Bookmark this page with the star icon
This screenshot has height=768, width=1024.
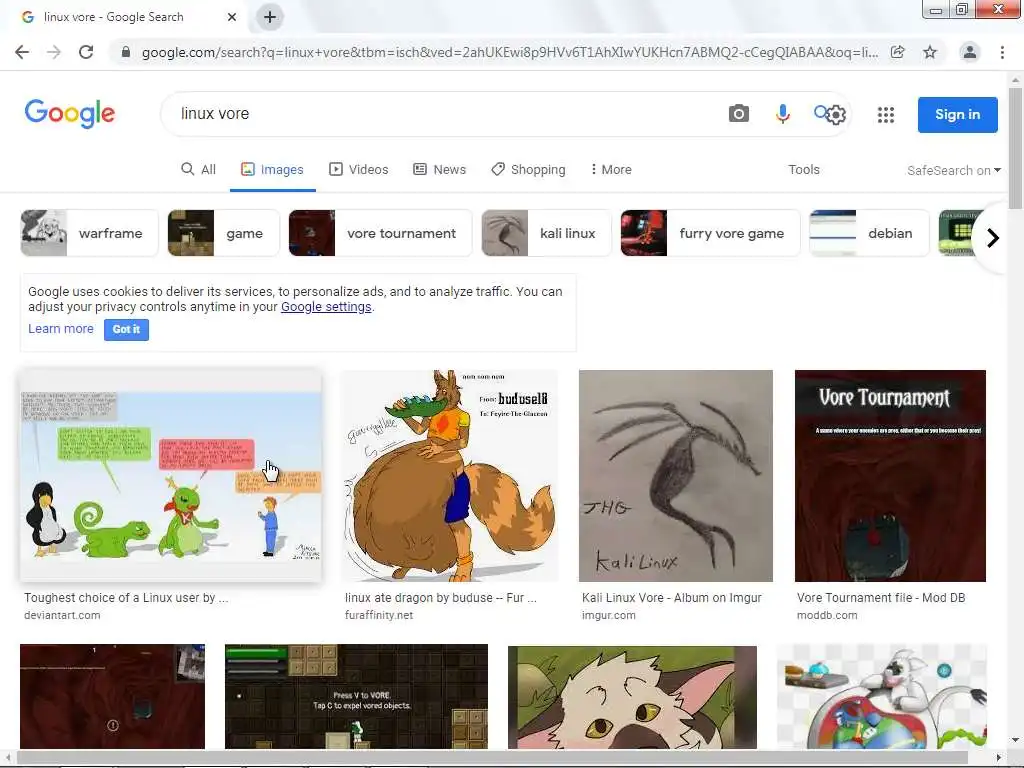(x=930, y=52)
